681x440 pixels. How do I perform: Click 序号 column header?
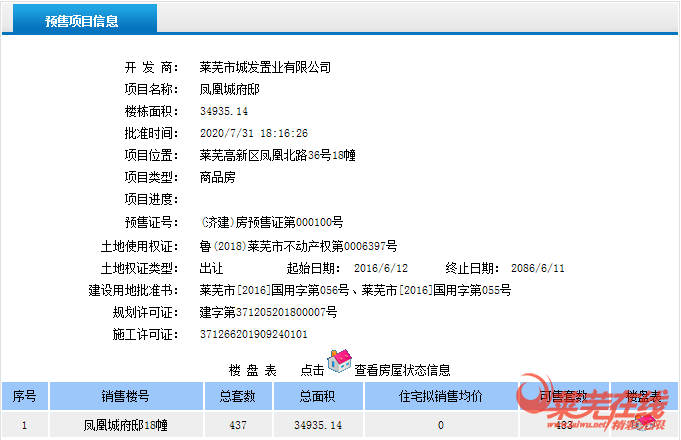[25, 396]
